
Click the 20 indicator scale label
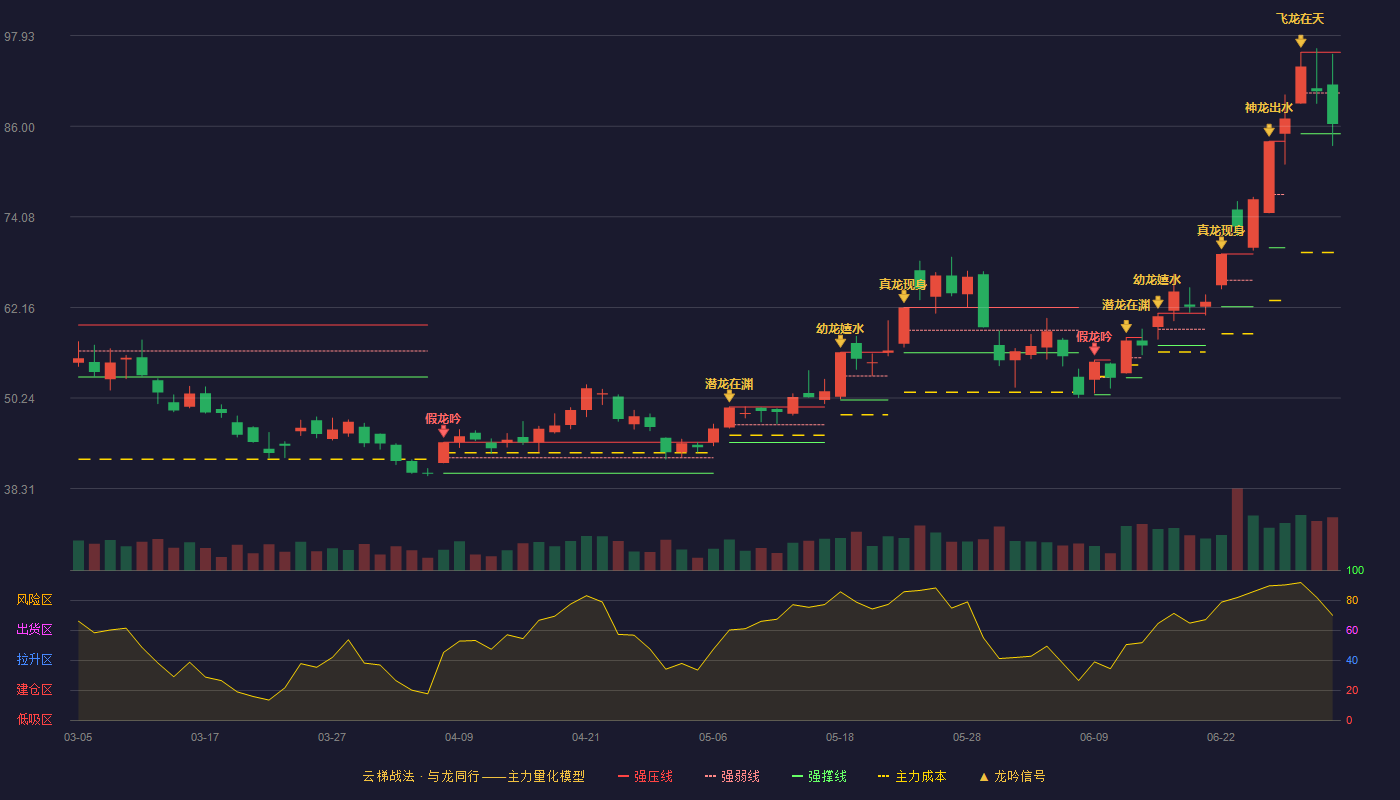1352,690
